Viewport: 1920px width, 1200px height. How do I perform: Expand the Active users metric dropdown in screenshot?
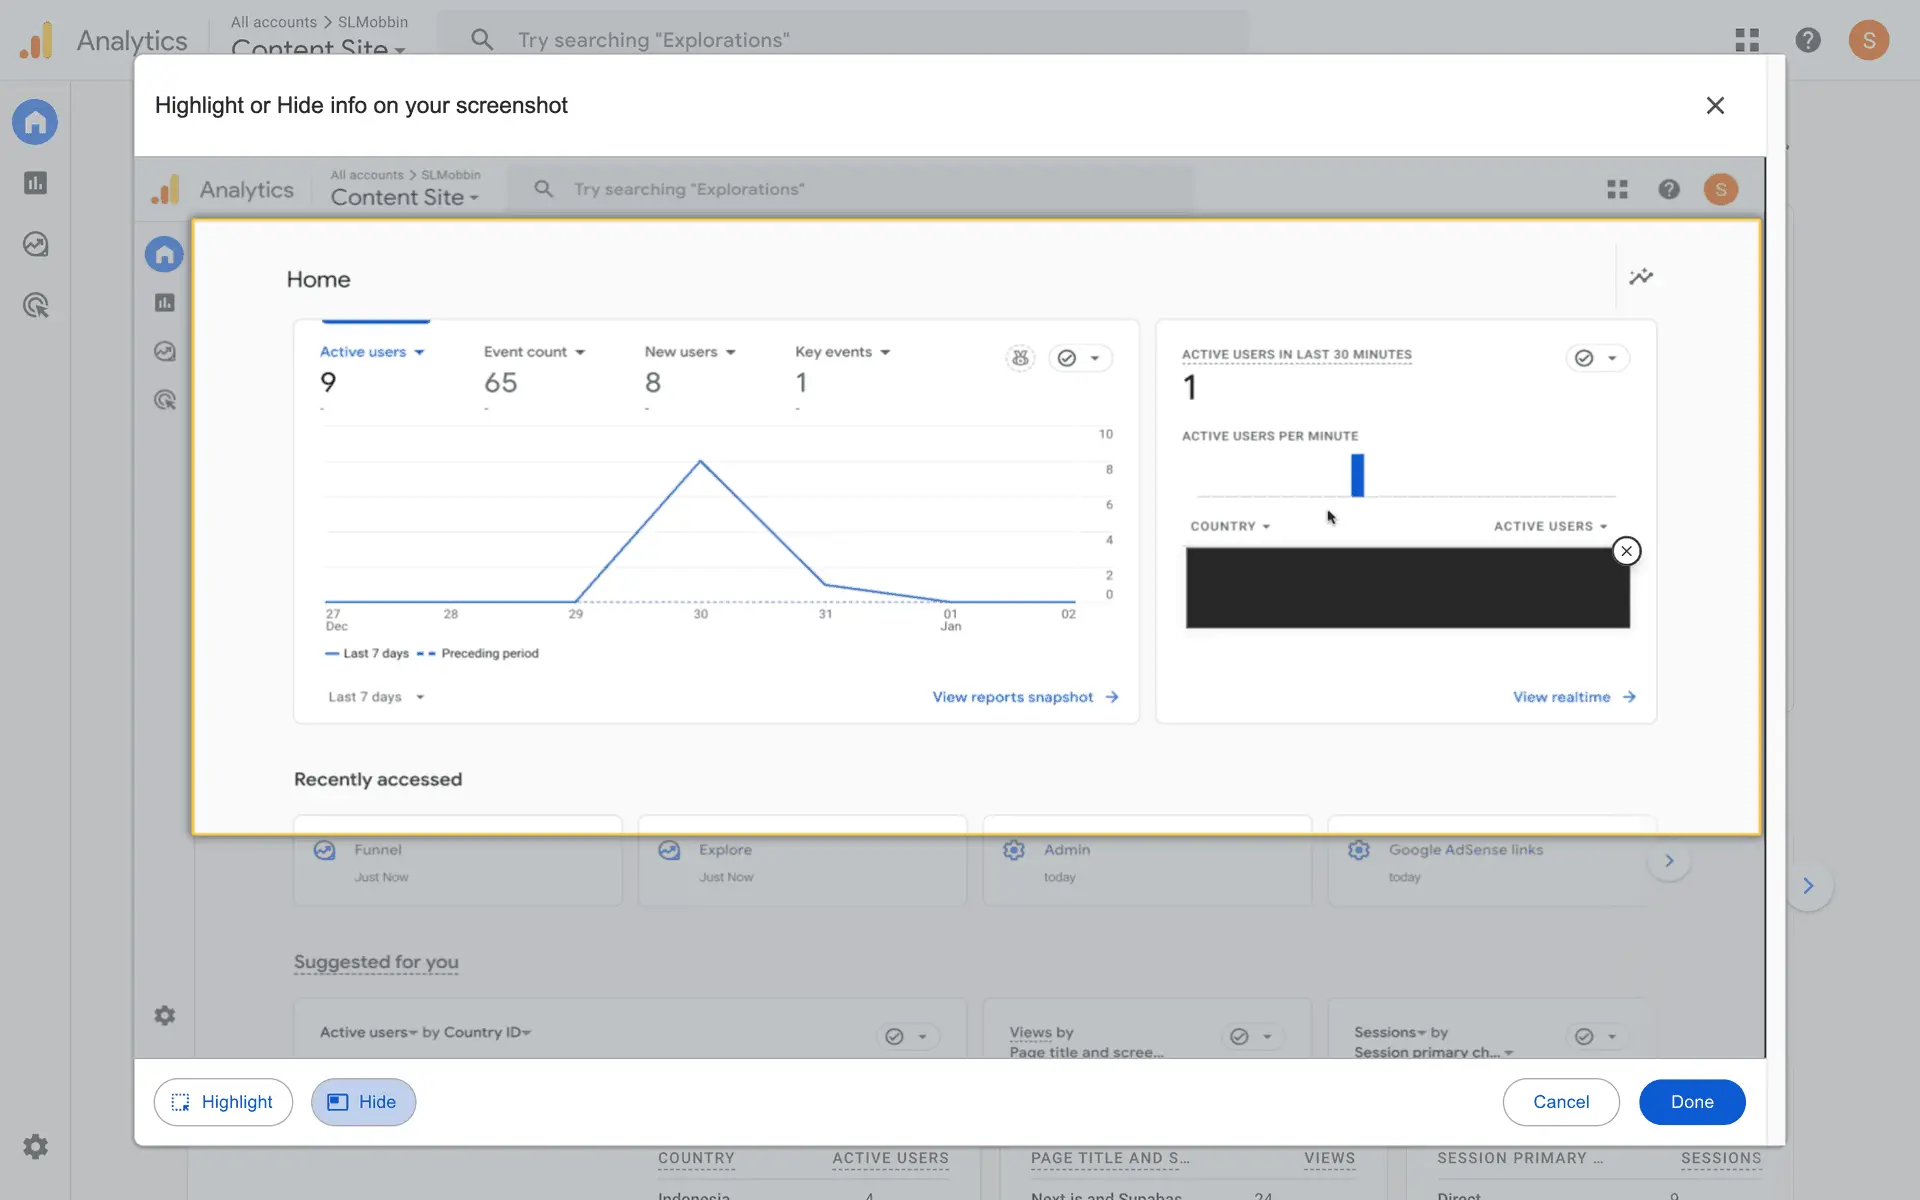[x=372, y=352]
